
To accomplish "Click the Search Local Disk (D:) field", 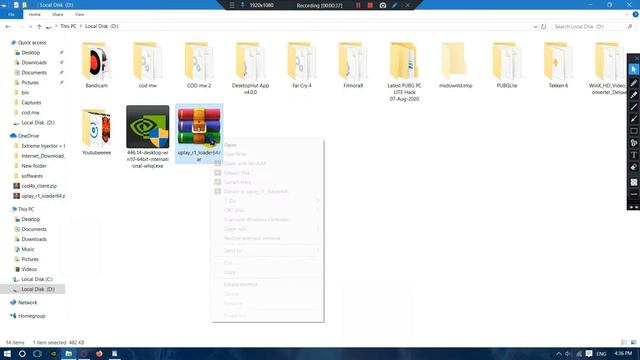I will click(x=592, y=27).
